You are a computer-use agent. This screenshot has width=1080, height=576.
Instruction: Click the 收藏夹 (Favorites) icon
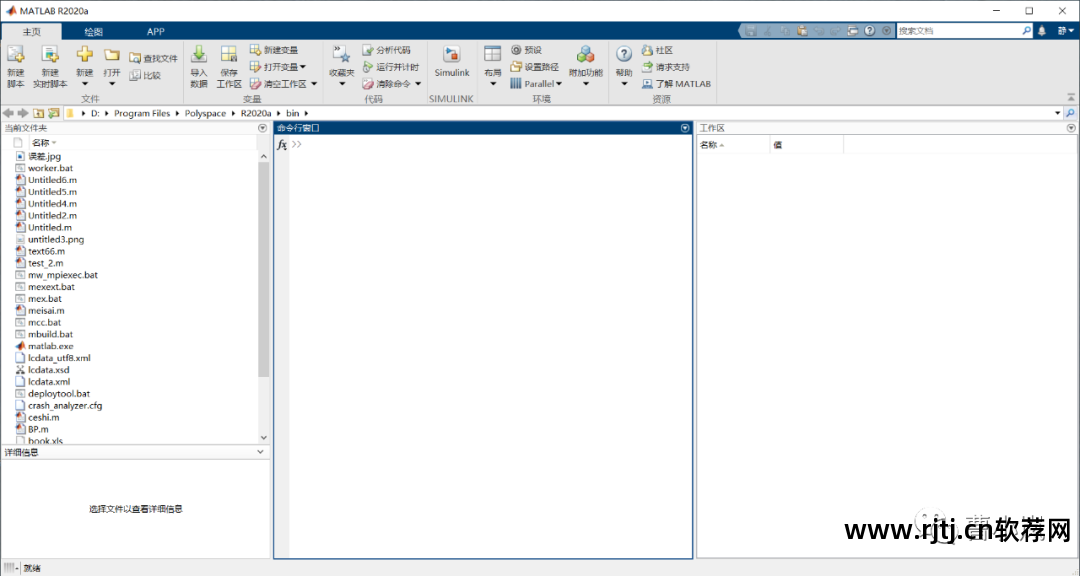[x=342, y=55]
